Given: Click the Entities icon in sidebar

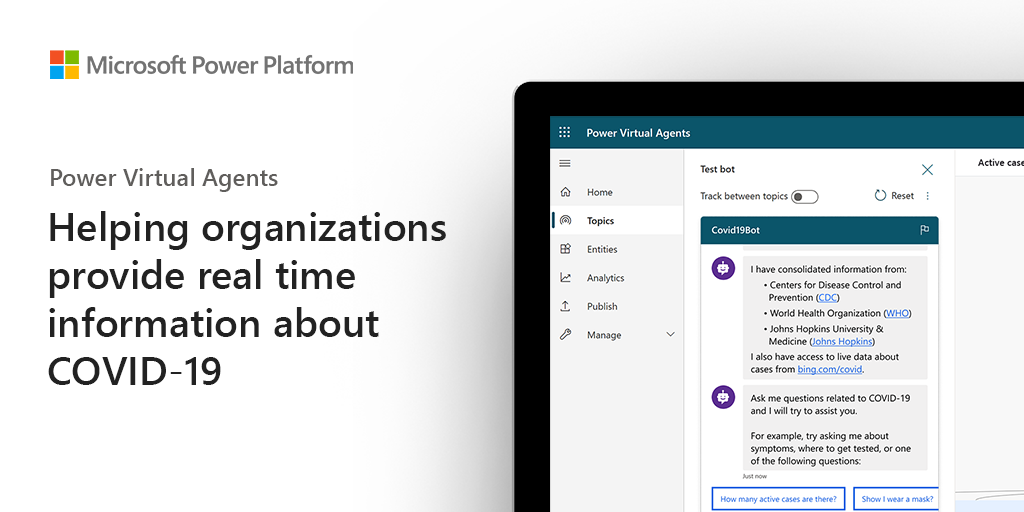Looking at the screenshot, I should 566,249.
